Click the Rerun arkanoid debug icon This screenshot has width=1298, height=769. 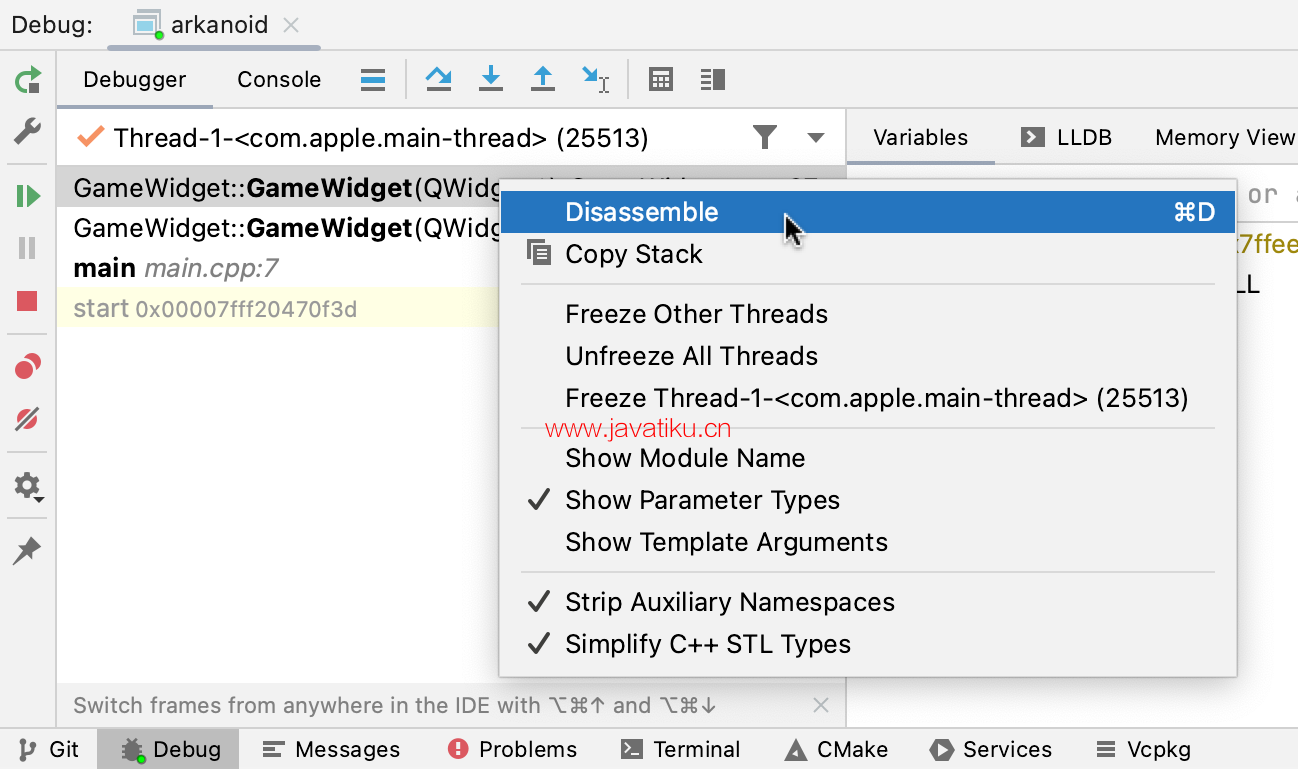[28, 80]
